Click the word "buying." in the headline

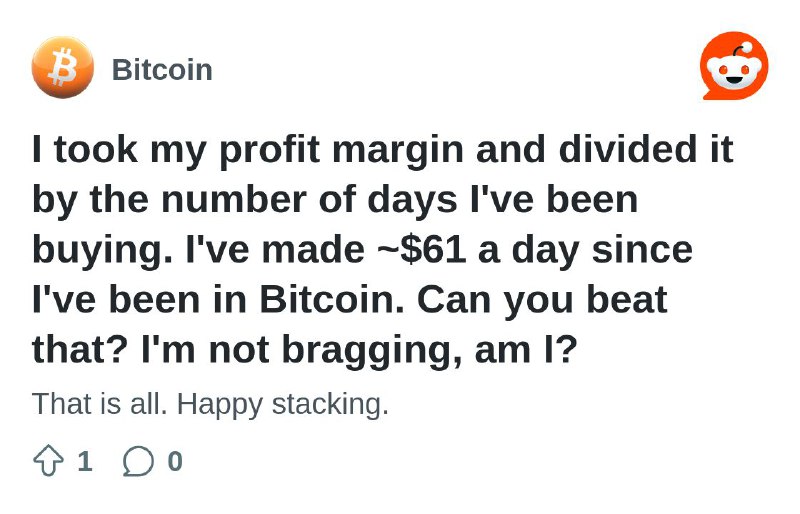pos(102,250)
